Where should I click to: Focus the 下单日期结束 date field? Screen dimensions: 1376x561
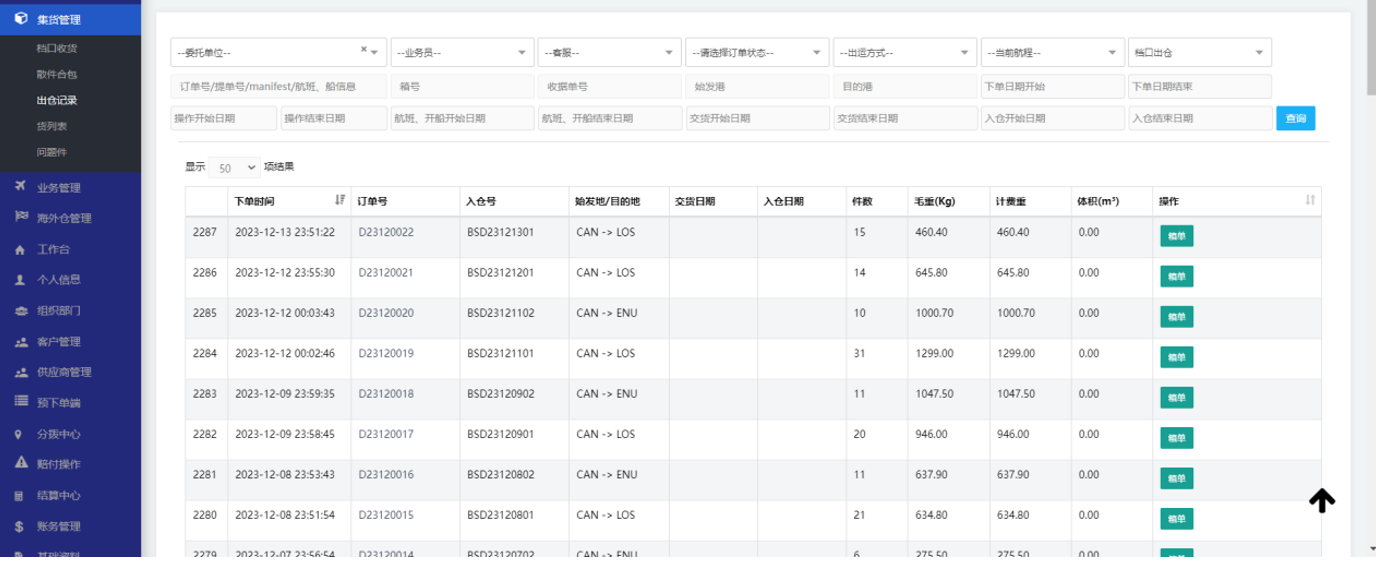pyautogui.click(x=1200, y=87)
